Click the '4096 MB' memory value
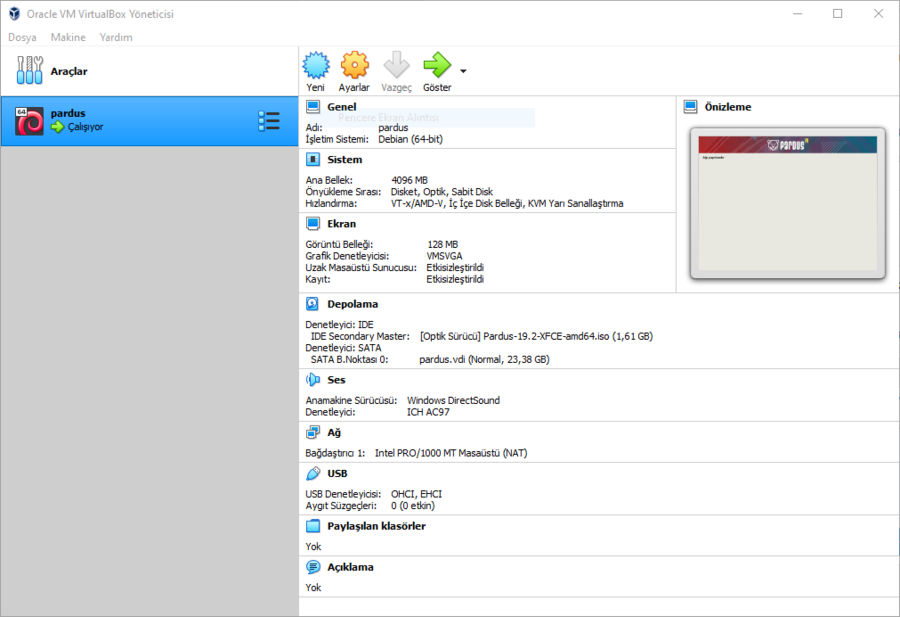 [409, 180]
